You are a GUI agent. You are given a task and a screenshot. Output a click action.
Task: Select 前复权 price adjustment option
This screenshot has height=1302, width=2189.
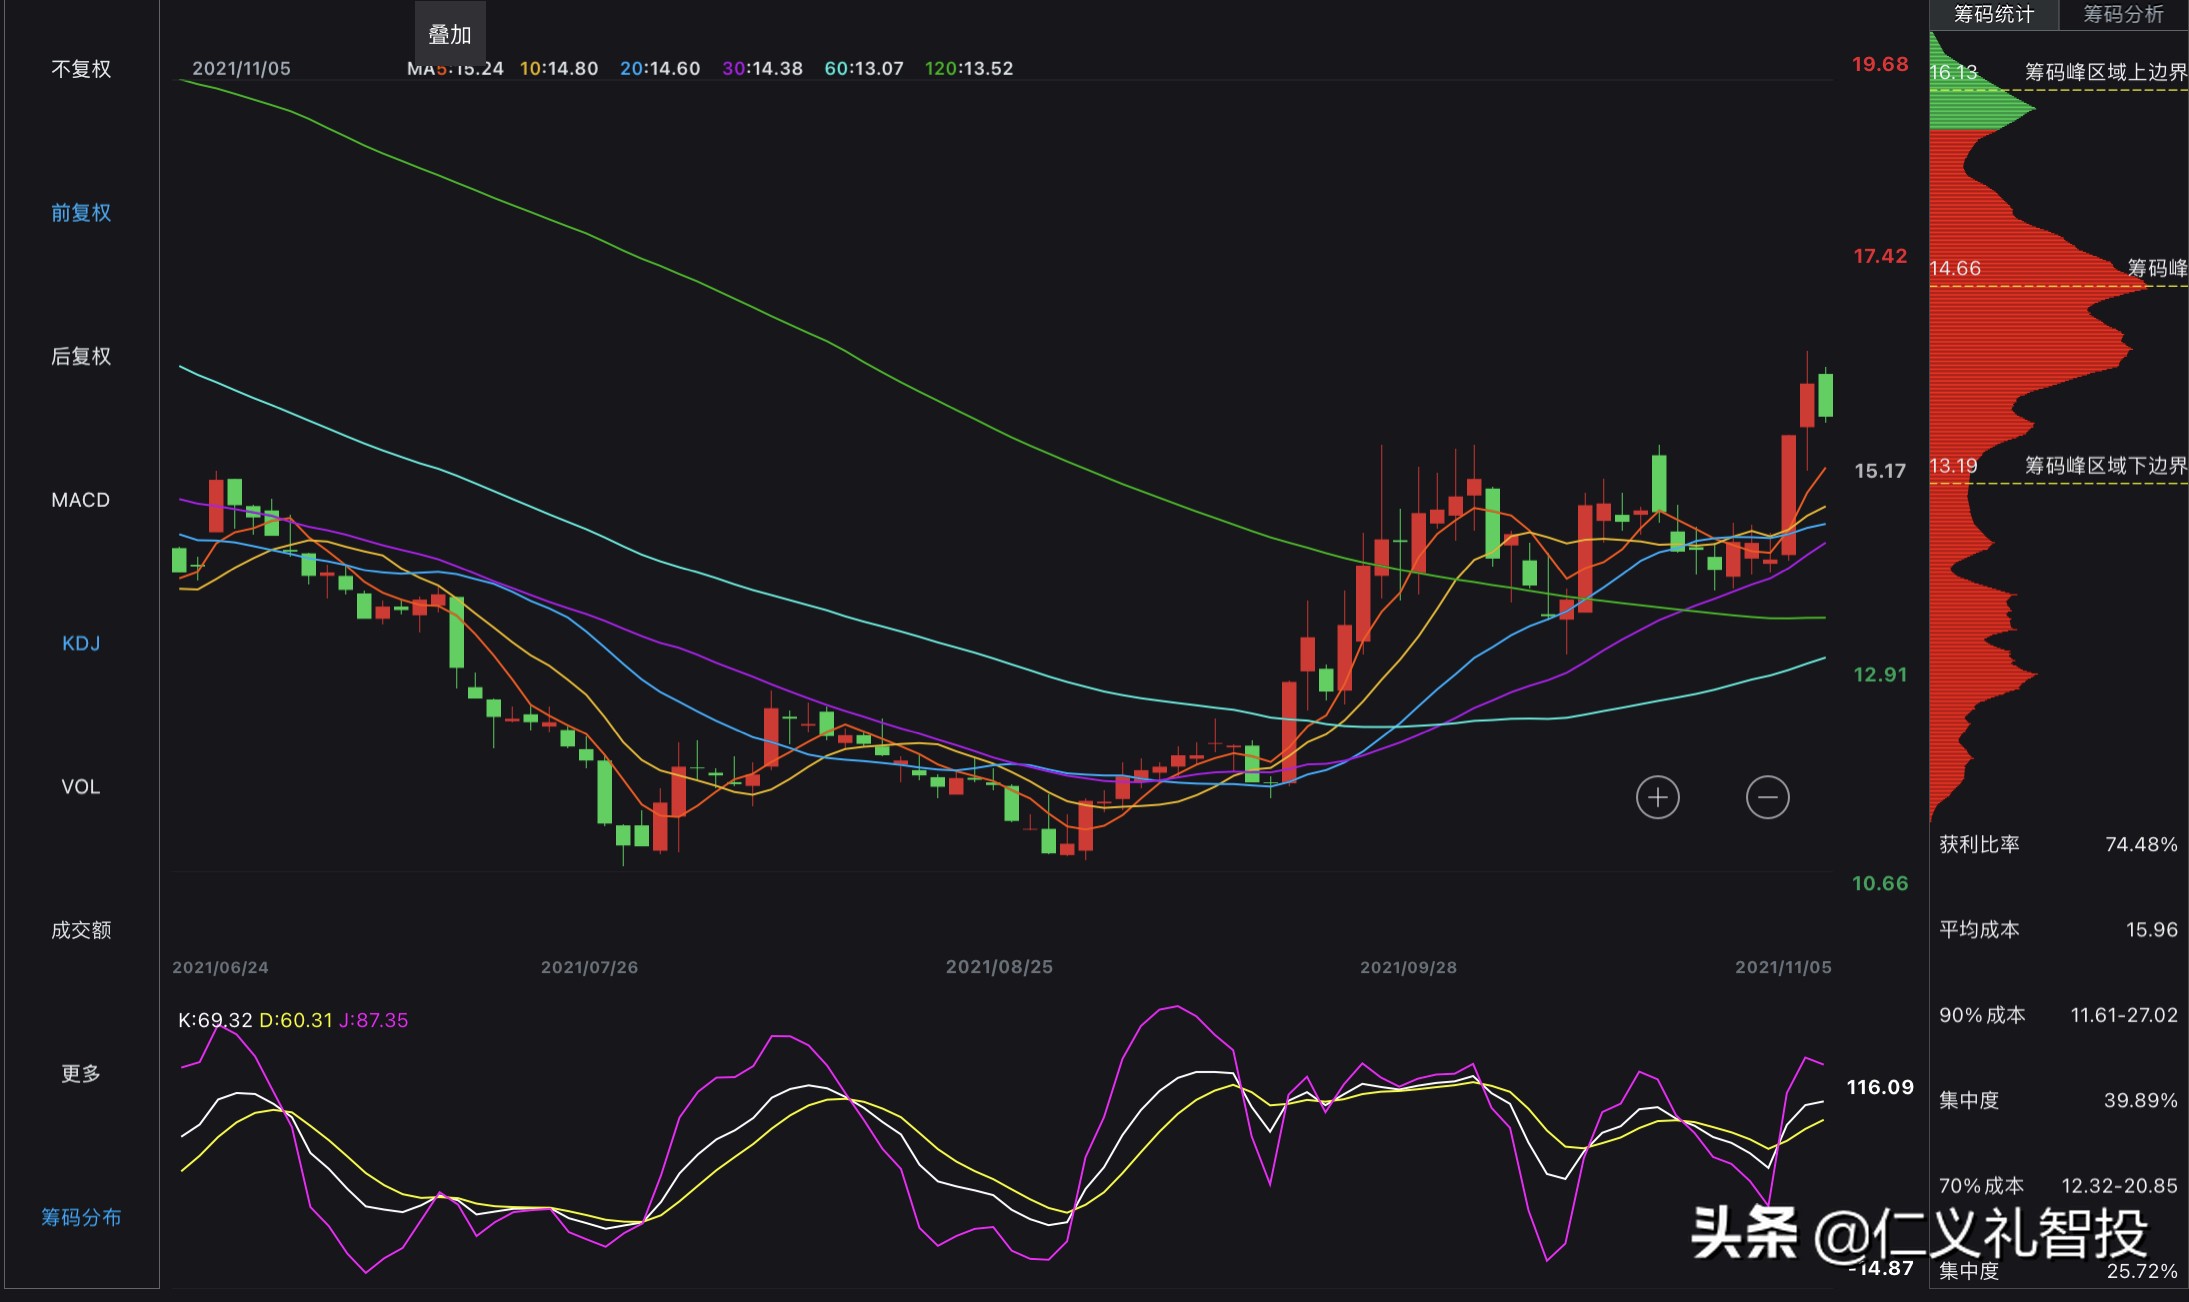point(81,212)
